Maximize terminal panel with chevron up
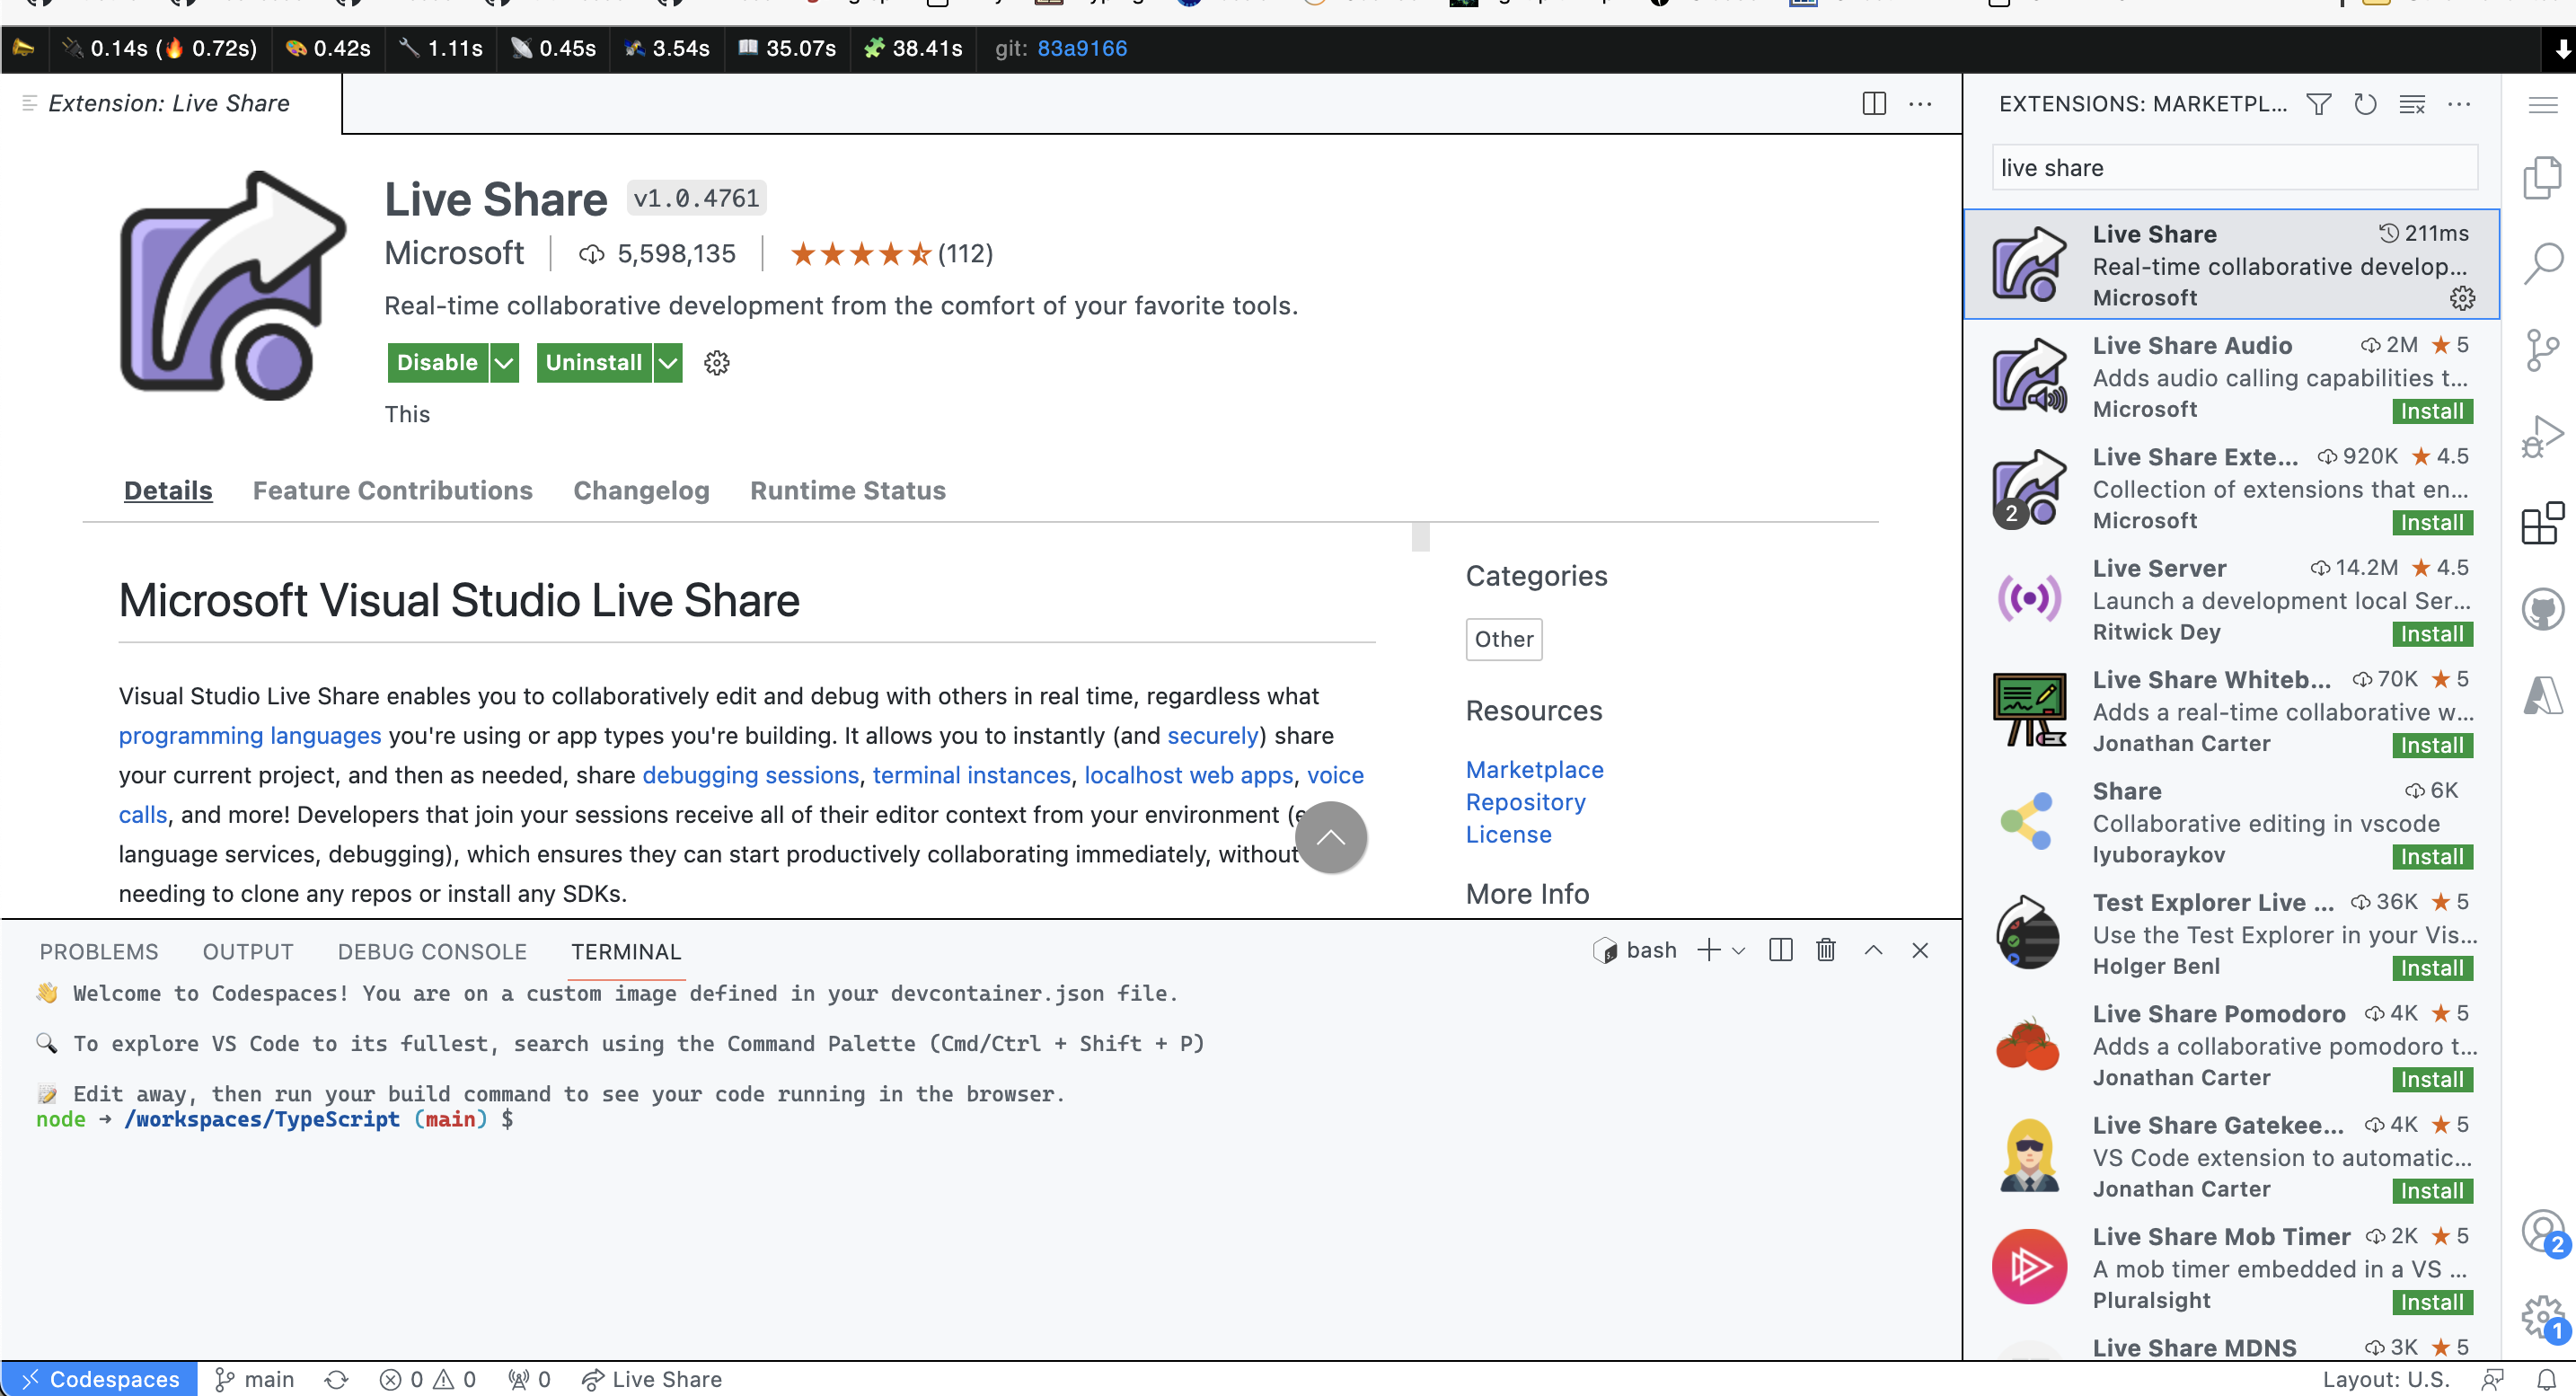The height and width of the screenshot is (1396, 2576). point(1873,950)
